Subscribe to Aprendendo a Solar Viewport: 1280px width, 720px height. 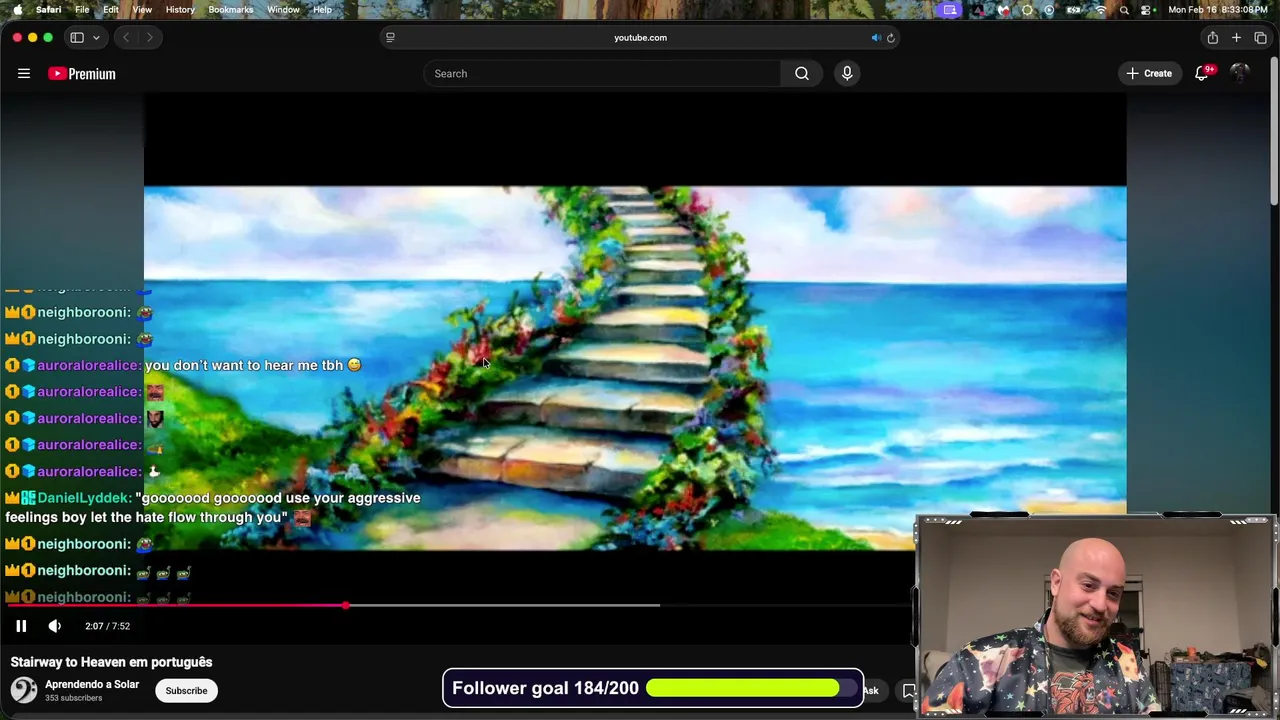(x=186, y=690)
